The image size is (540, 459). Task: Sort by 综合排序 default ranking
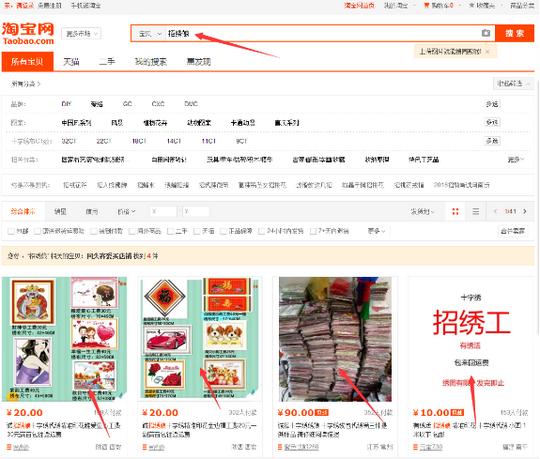pyautogui.click(x=23, y=211)
